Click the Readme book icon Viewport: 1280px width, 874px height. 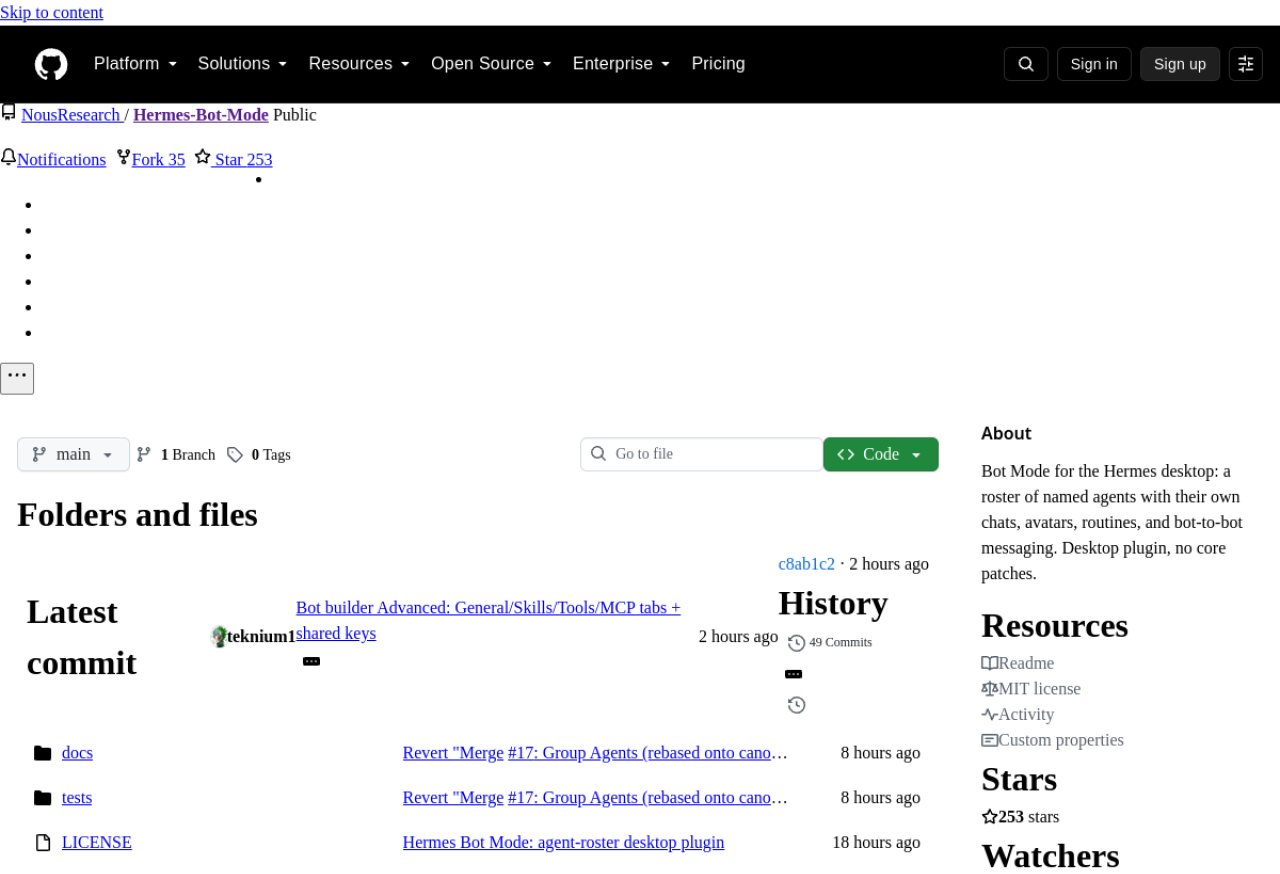990,663
